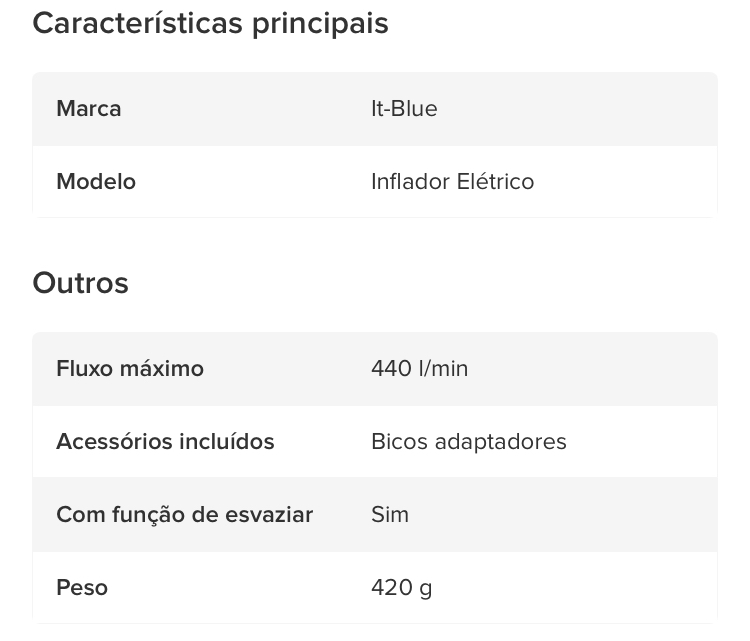750x641 pixels.
Task: Click the 'Inflador Elétrico' model value
Action: 452,182
